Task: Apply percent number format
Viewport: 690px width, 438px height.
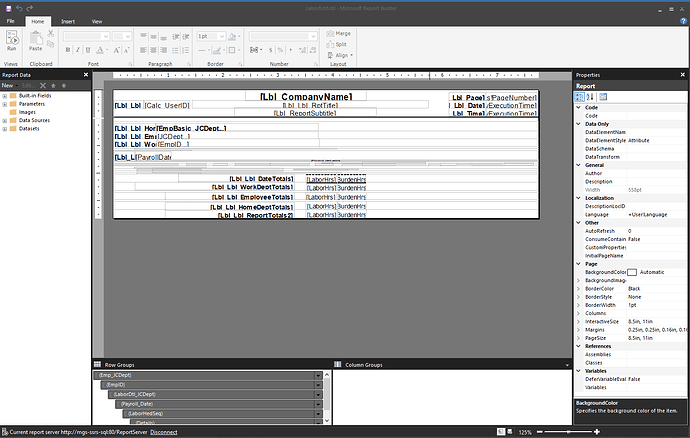Action: (280, 50)
